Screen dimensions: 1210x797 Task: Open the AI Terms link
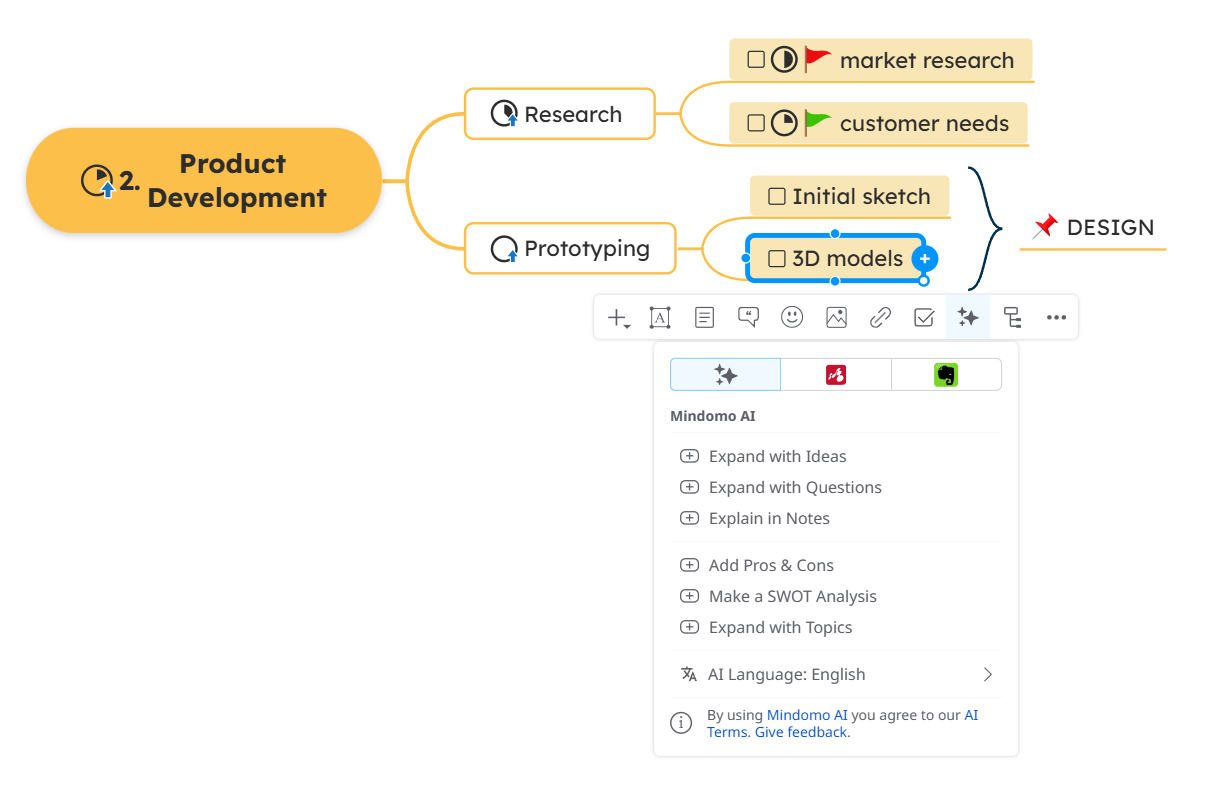coord(970,714)
